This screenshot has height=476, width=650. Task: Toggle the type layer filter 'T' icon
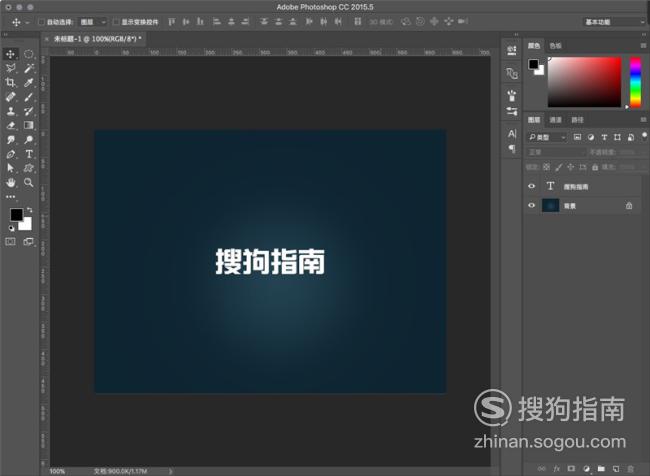click(x=604, y=137)
